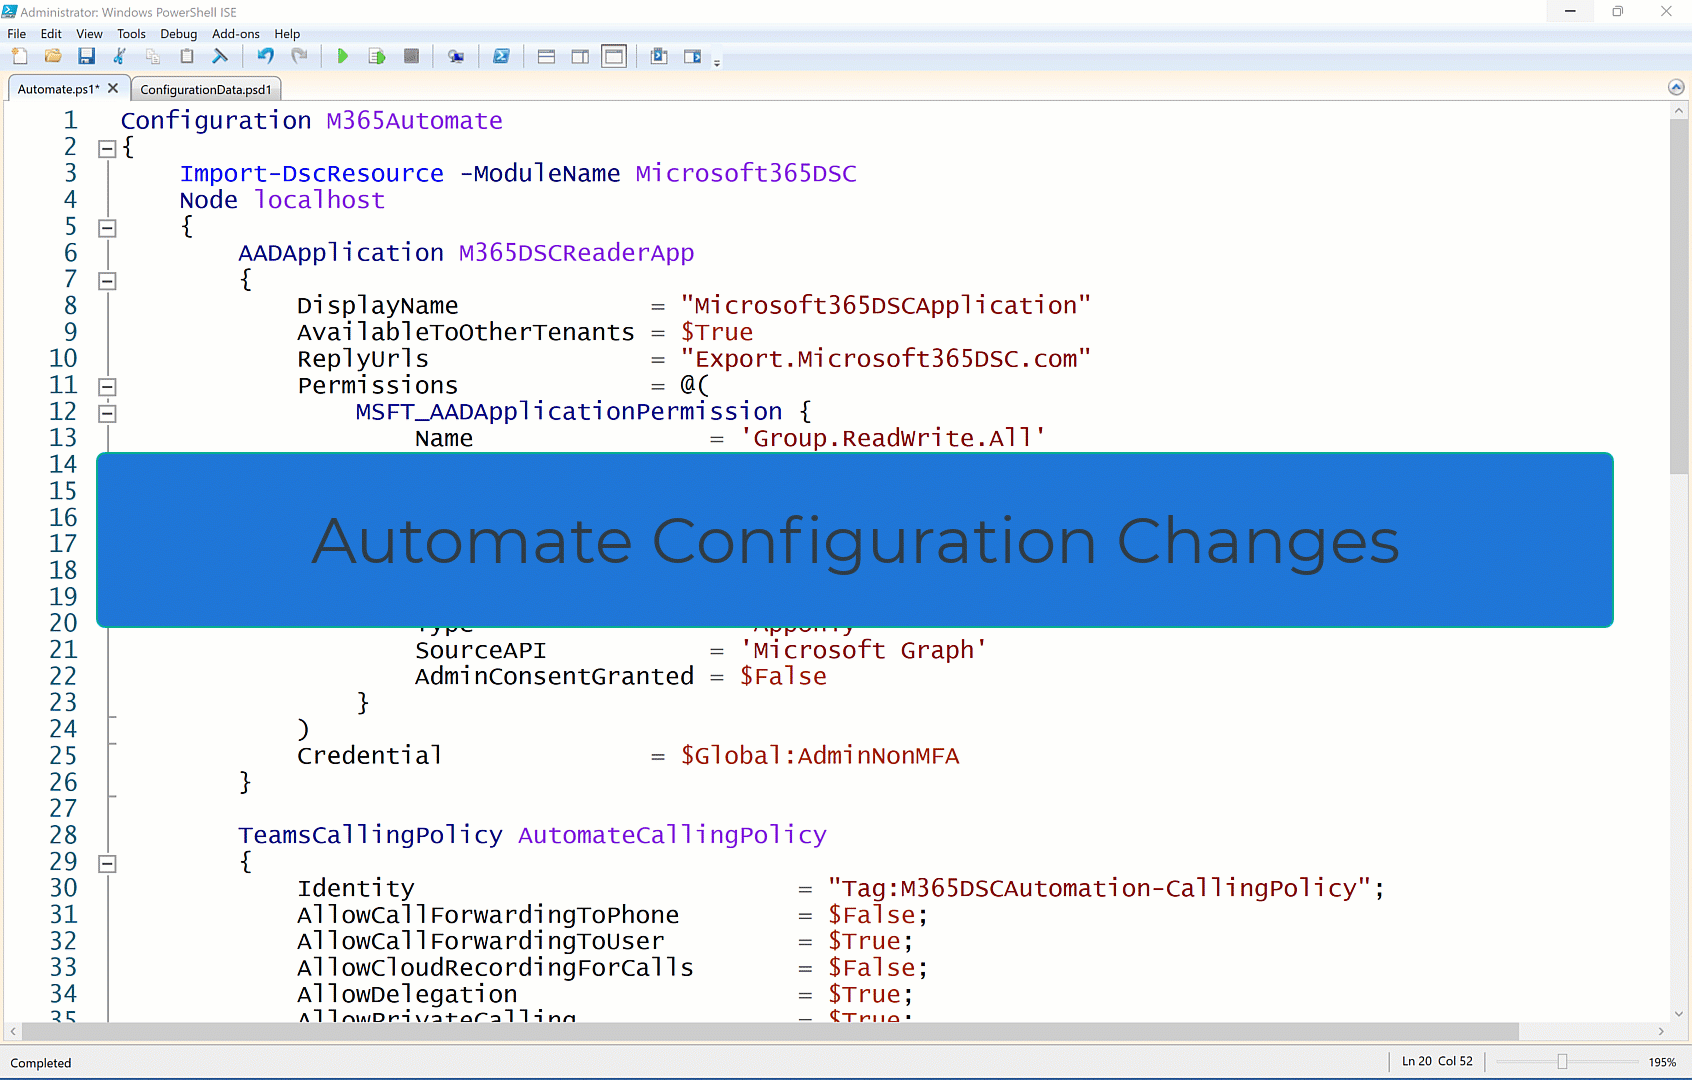
Task: Clear the Console pane
Action: (220, 56)
